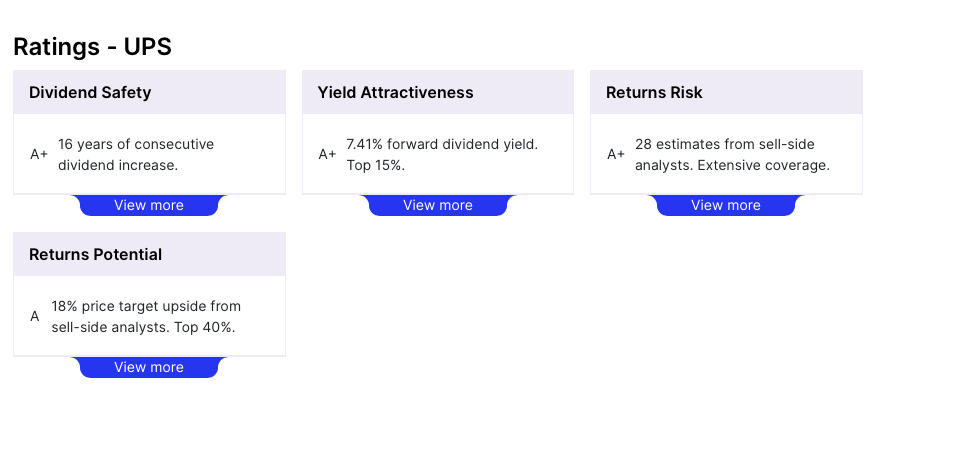The width and height of the screenshot is (964, 460).
Task: Click the 18% price target upside text
Action: click(146, 306)
